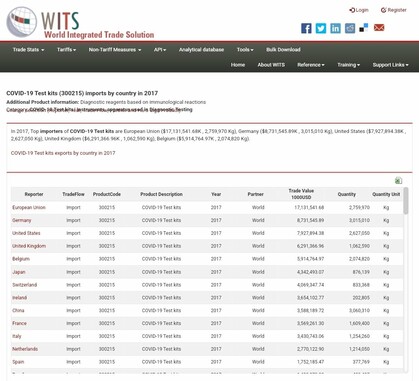Open the Non-Tariff Measures dropdown

pos(115,50)
